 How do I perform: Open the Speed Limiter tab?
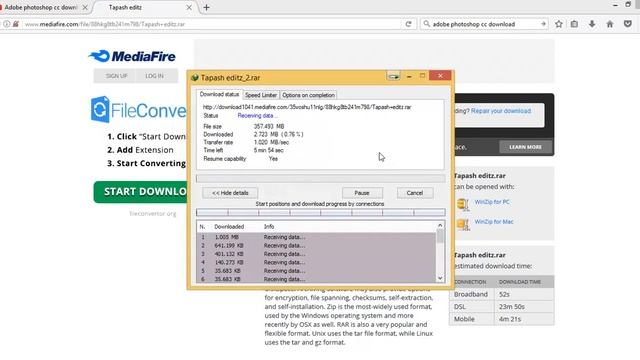(x=261, y=95)
